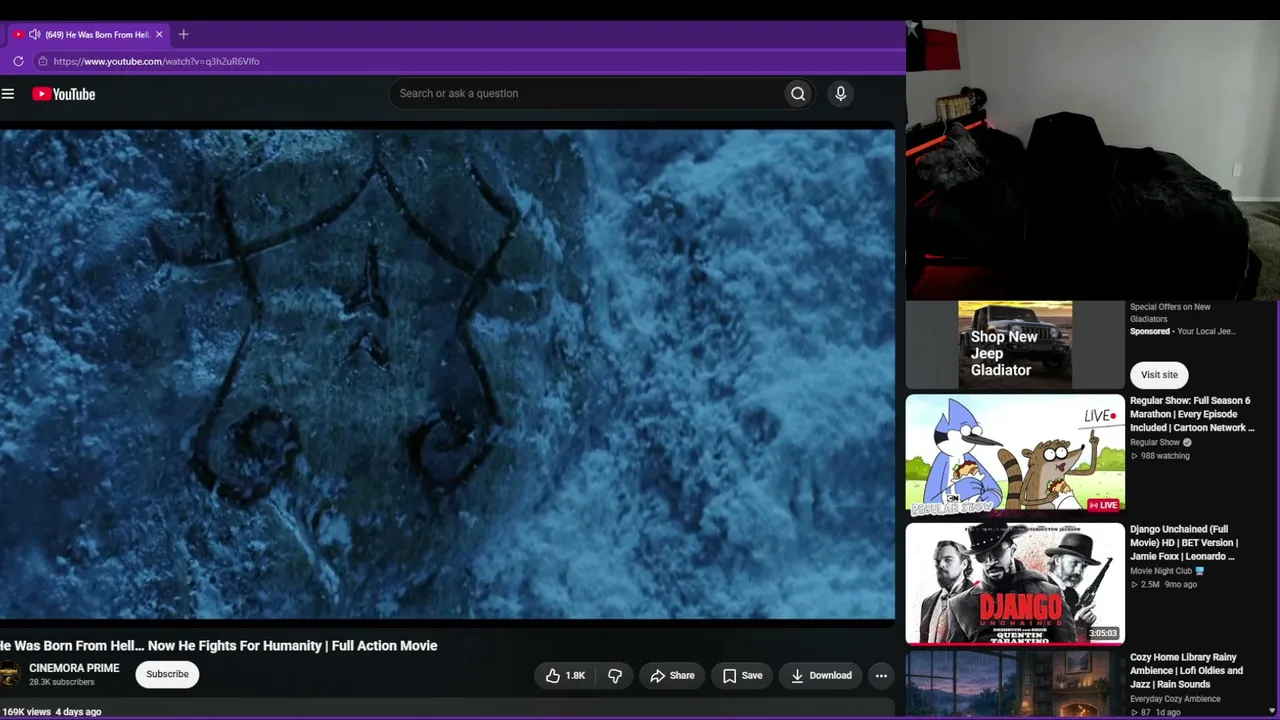Open the YouTube guide hamburger menu
1280x720 pixels.
click(x=8, y=94)
